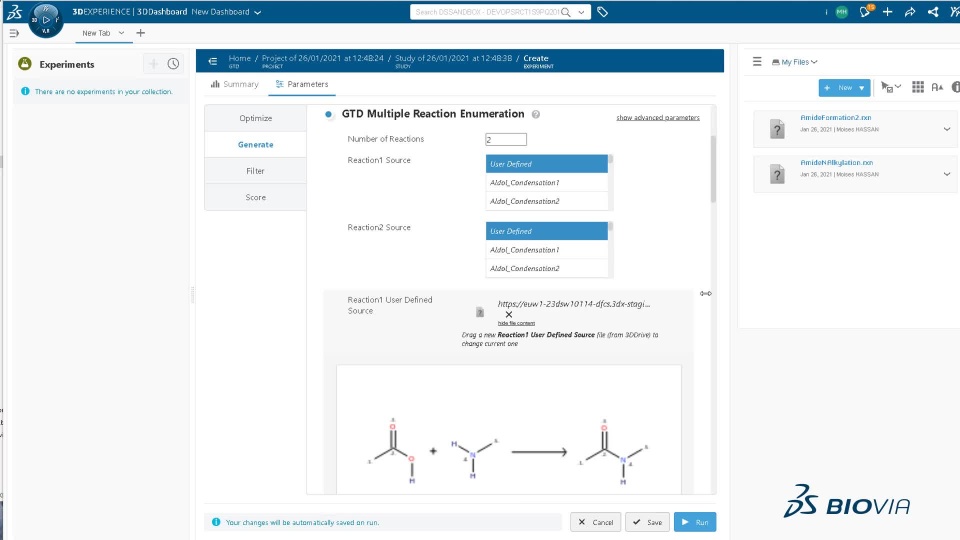Select the Filter section tab
Image resolution: width=960 pixels, height=540 pixels.
(x=255, y=171)
